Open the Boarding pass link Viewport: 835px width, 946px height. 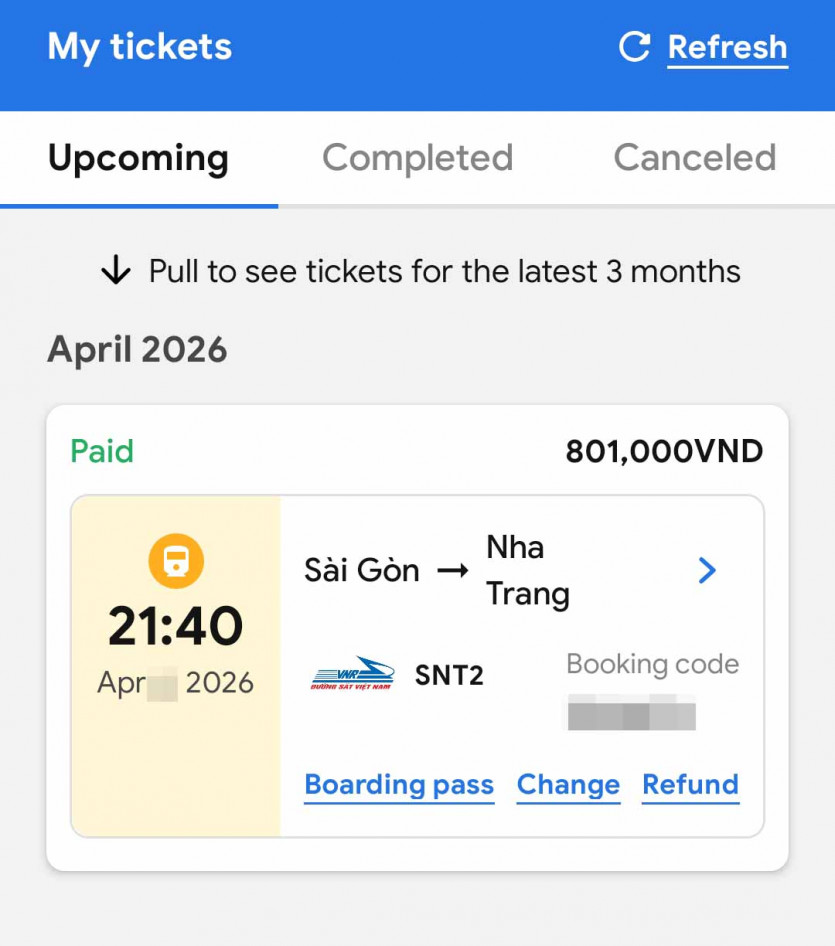click(x=399, y=785)
